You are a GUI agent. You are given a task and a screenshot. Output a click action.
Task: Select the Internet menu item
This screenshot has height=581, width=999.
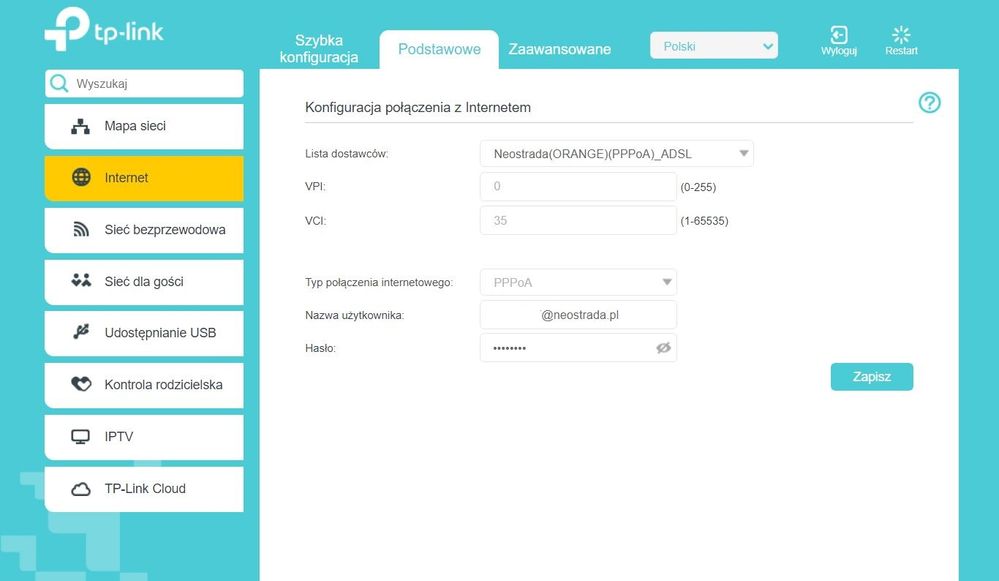[144, 178]
